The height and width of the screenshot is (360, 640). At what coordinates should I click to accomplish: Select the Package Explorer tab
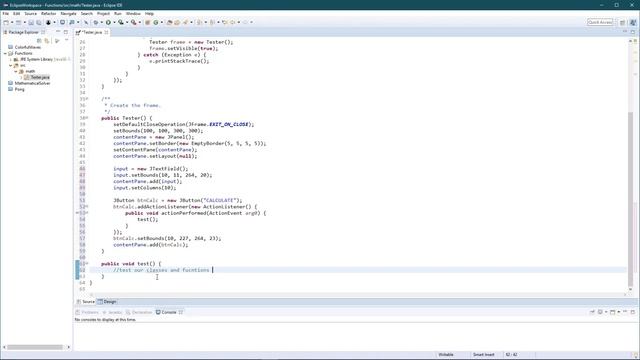[23, 32]
